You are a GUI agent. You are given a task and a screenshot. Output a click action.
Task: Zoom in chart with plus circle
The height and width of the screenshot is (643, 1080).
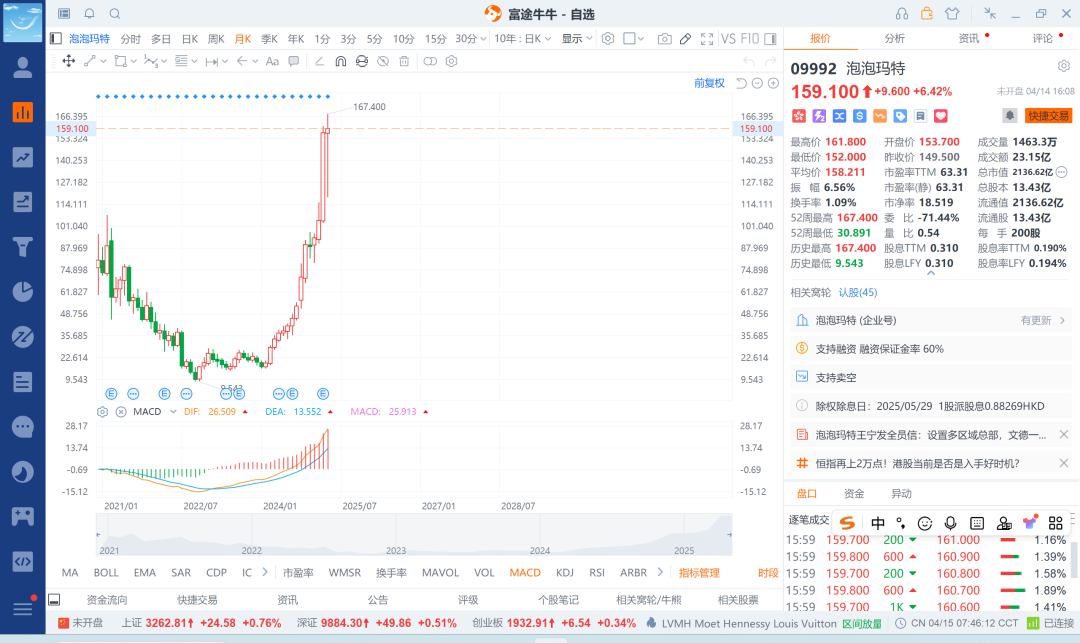[x=773, y=83]
